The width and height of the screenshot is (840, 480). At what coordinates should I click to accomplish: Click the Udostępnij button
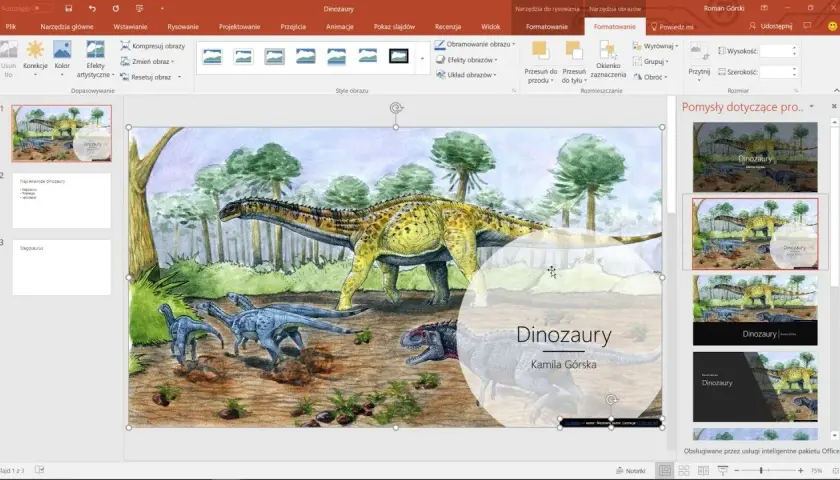[770, 26]
